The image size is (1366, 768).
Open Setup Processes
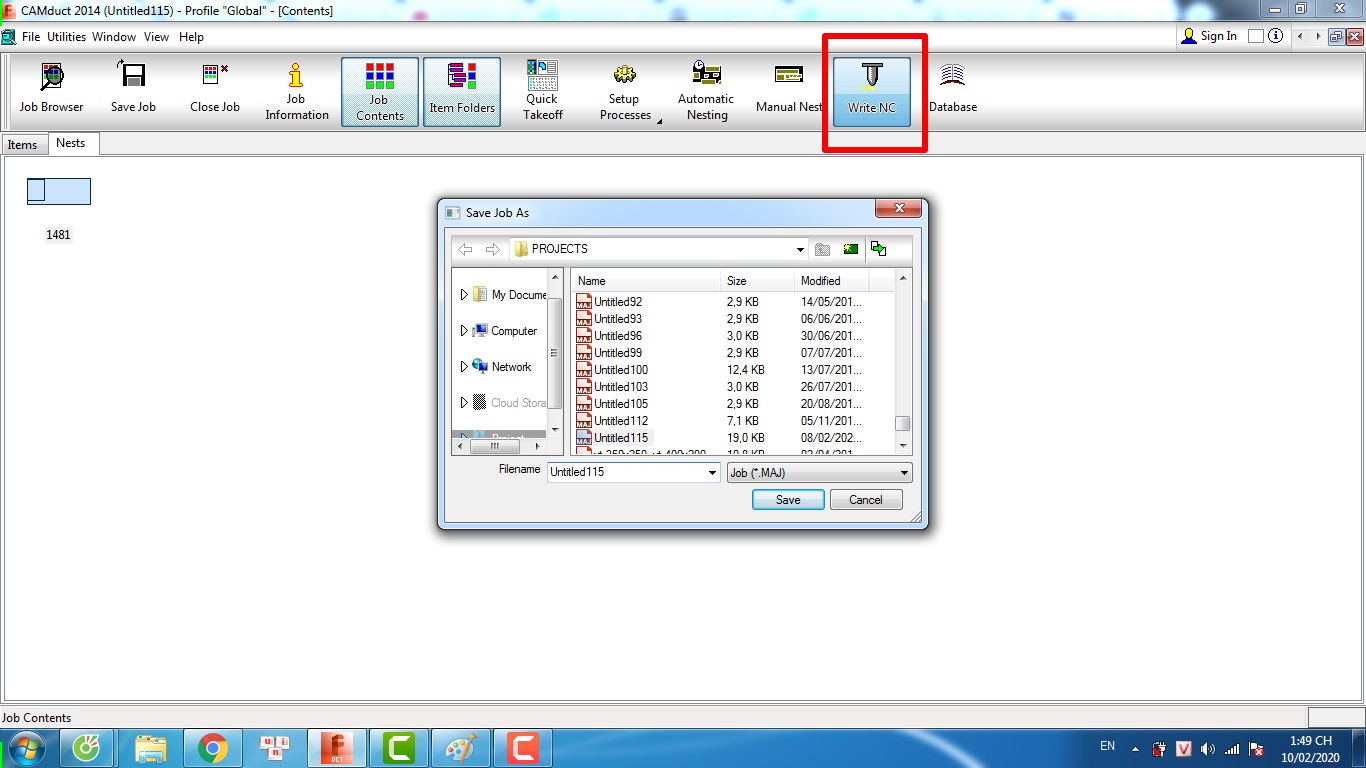624,90
